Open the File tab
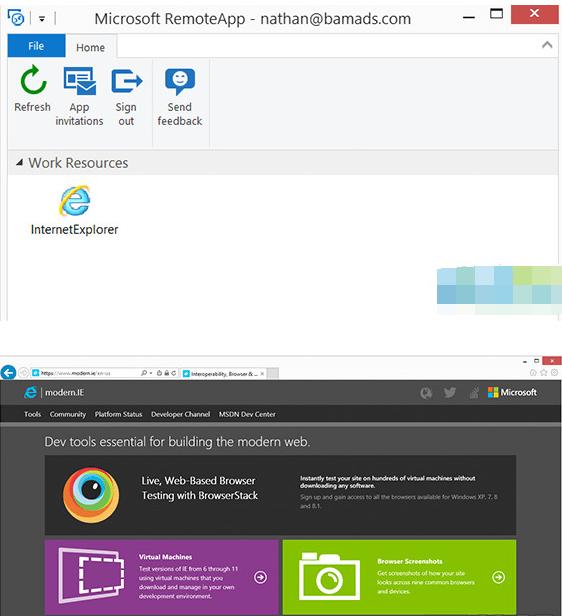The image size is (562, 616). tap(36, 46)
